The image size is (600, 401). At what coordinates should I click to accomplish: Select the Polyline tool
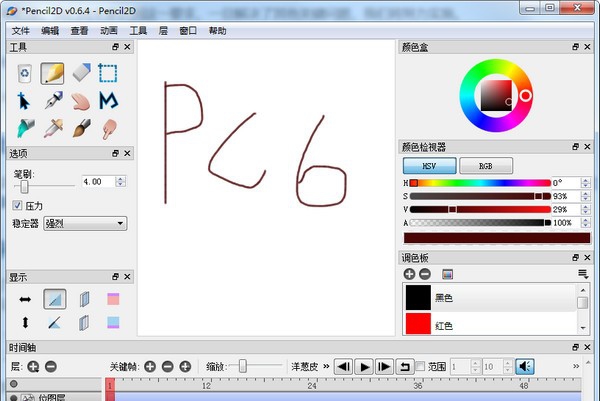pyautogui.click(x=109, y=101)
